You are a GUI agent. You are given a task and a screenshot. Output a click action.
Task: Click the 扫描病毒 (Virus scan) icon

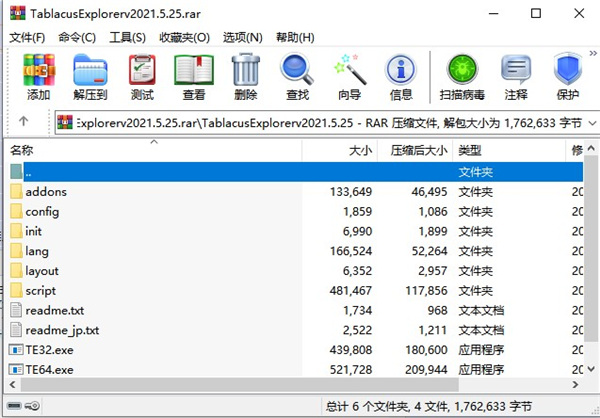[462, 78]
